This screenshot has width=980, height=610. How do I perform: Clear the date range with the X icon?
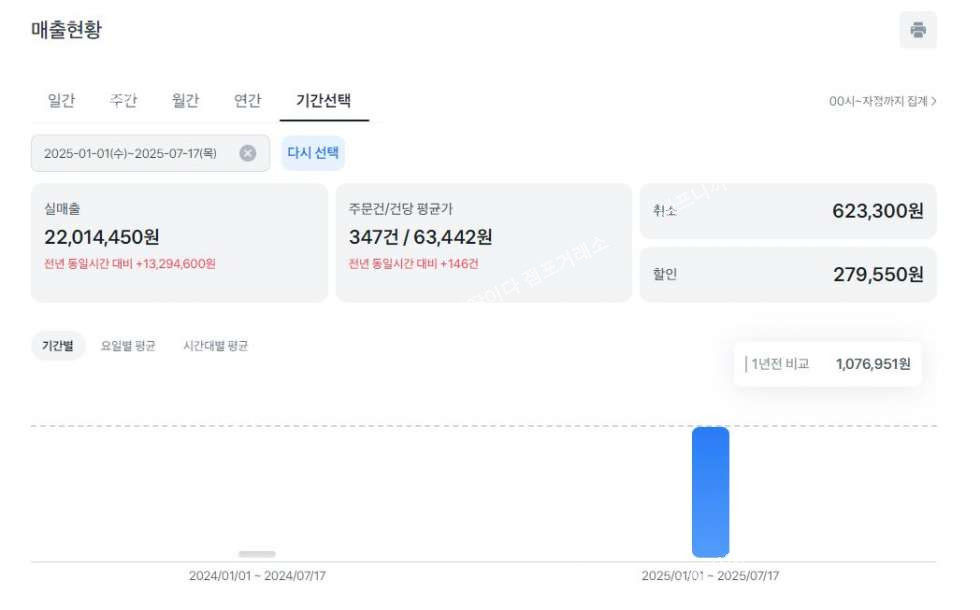tap(248, 153)
